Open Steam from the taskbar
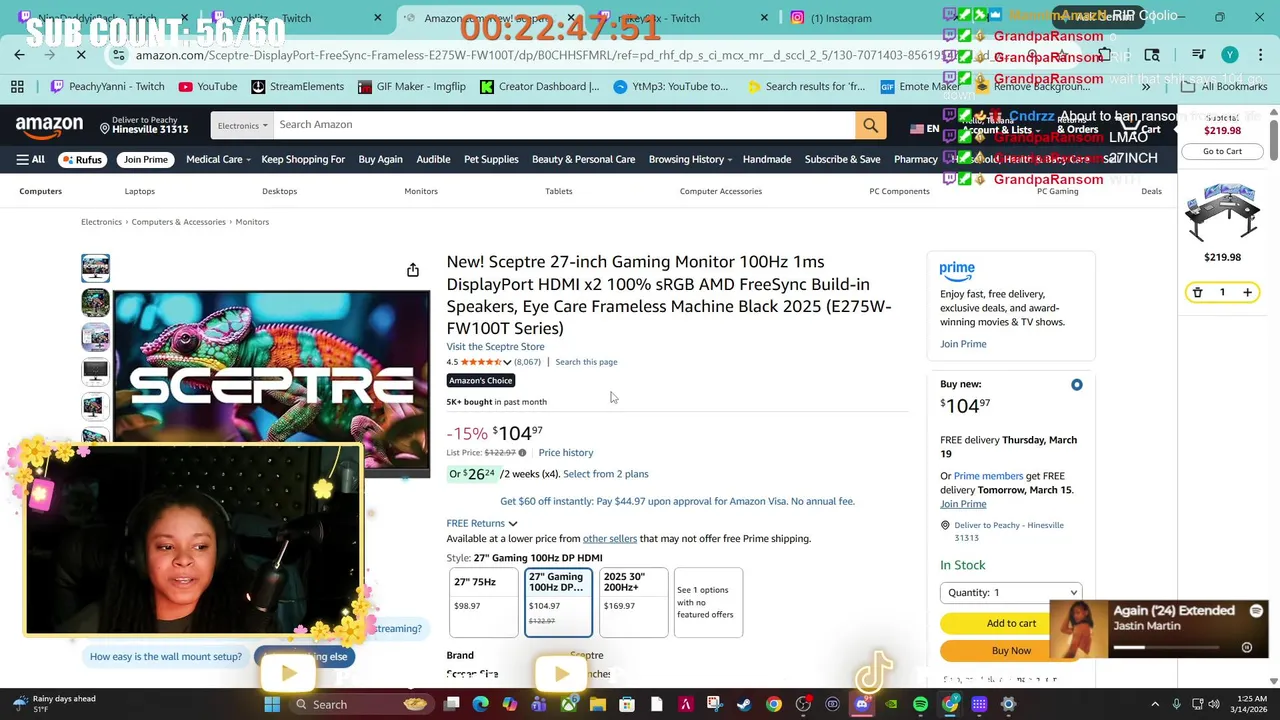 (x=744, y=704)
